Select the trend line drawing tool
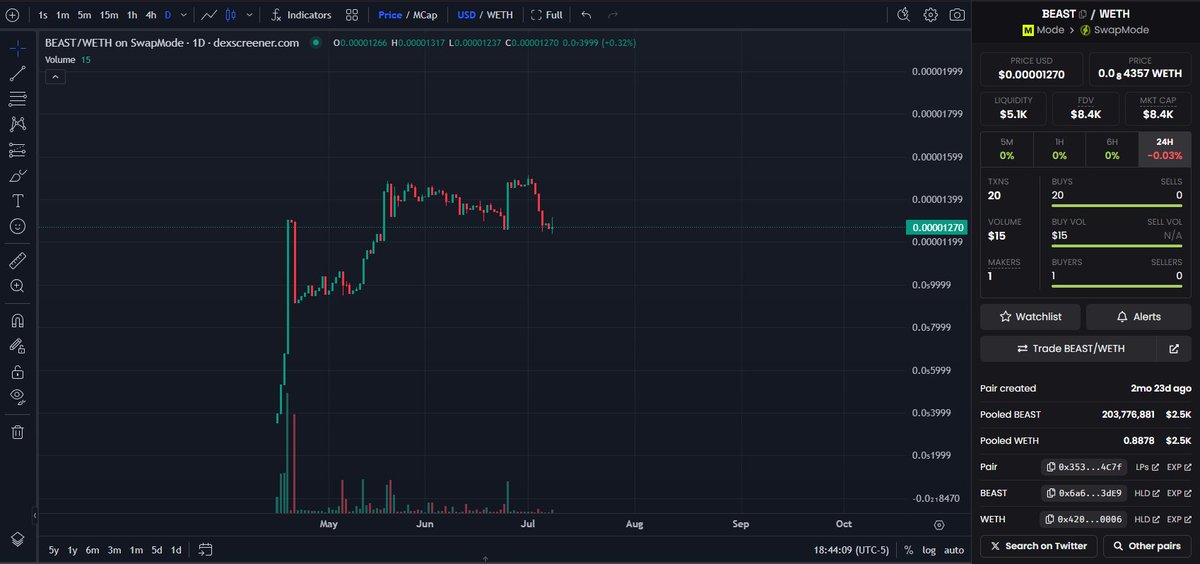Image resolution: width=1200 pixels, height=564 pixels. coord(17,73)
